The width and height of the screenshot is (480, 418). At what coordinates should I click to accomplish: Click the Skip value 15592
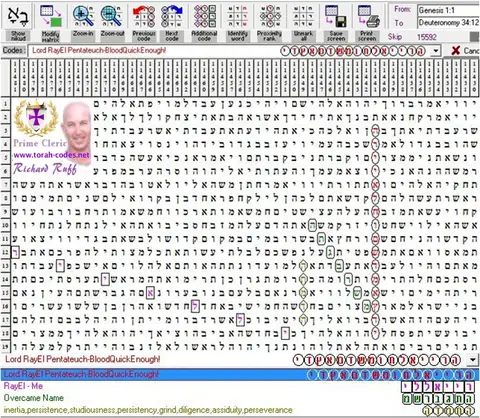coord(427,37)
